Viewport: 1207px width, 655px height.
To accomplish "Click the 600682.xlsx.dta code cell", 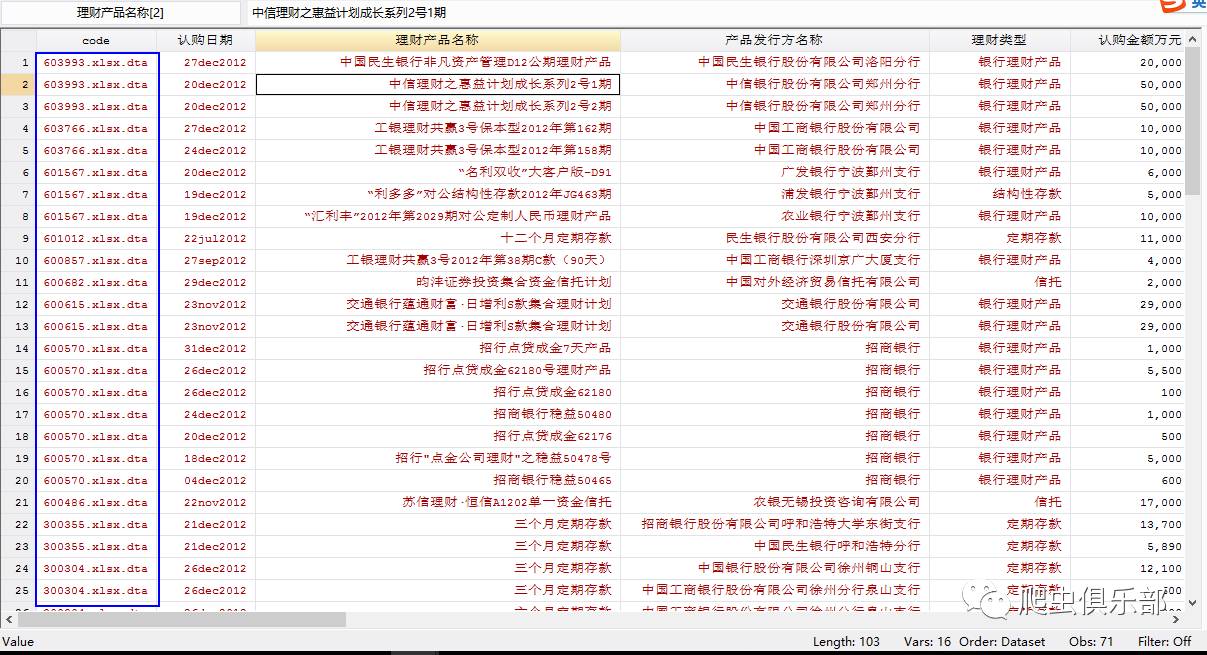I will (96, 282).
